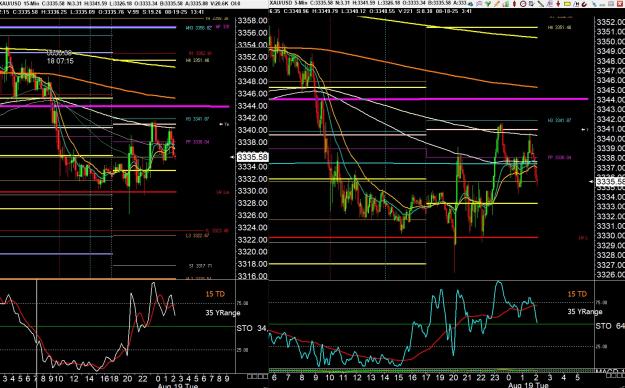Click the 15 TD label in left study panel
Screen dimensions: 625x388
click(x=215, y=294)
